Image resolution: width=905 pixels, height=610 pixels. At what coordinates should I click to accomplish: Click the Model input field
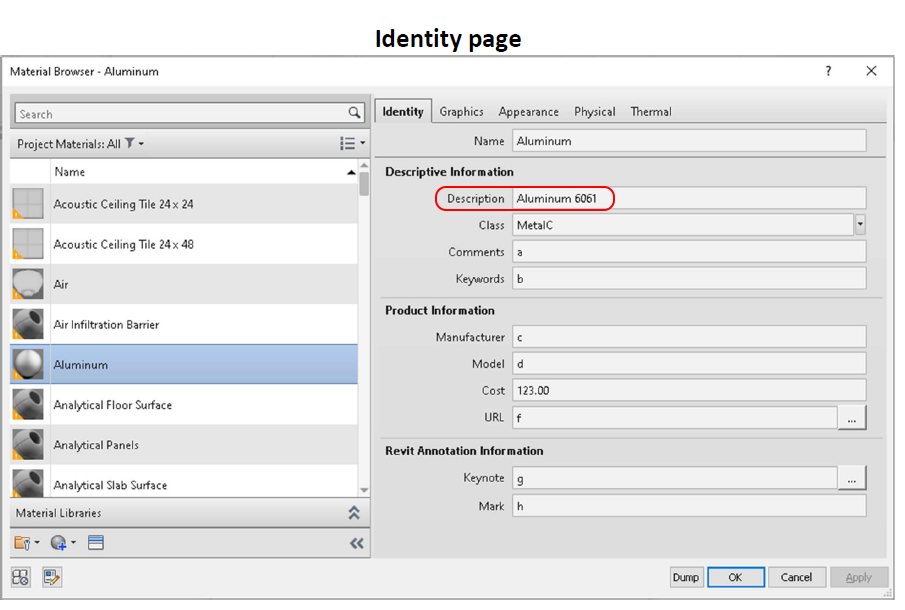pos(689,364)
